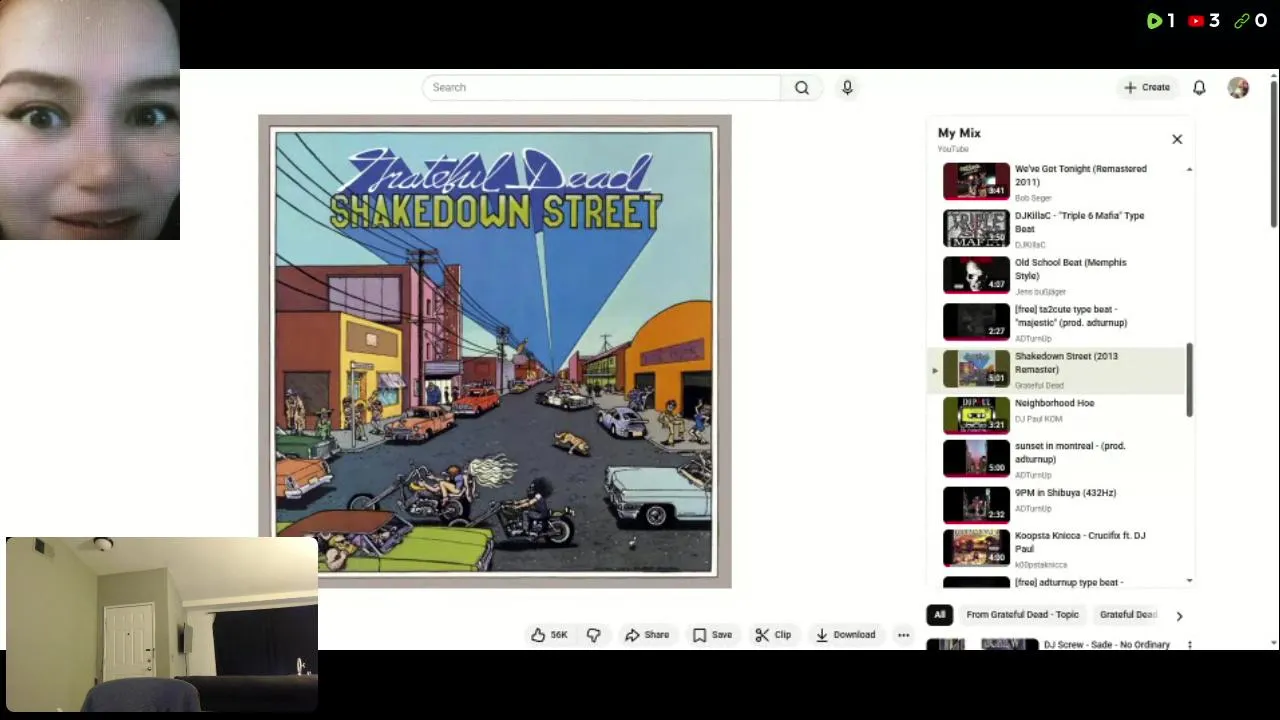Click the search magnifier button

coord(802,87)
